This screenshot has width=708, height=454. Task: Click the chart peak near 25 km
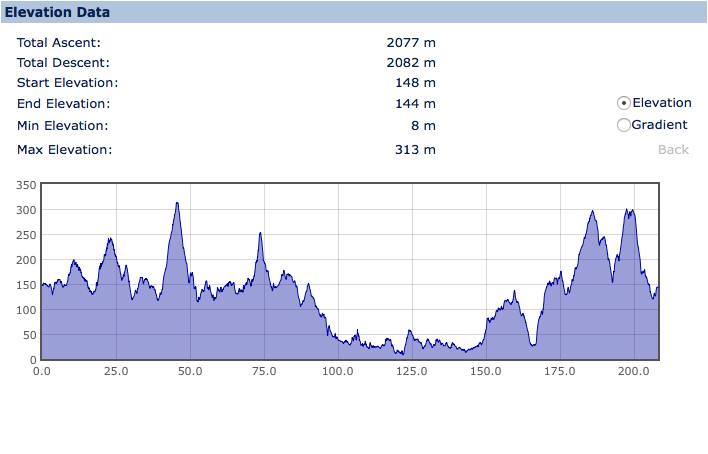click(110, 240)
